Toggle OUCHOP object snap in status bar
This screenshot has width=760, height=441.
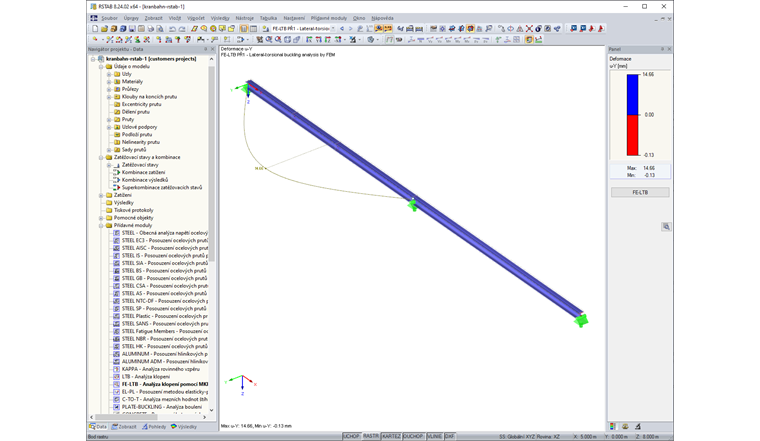413,437
